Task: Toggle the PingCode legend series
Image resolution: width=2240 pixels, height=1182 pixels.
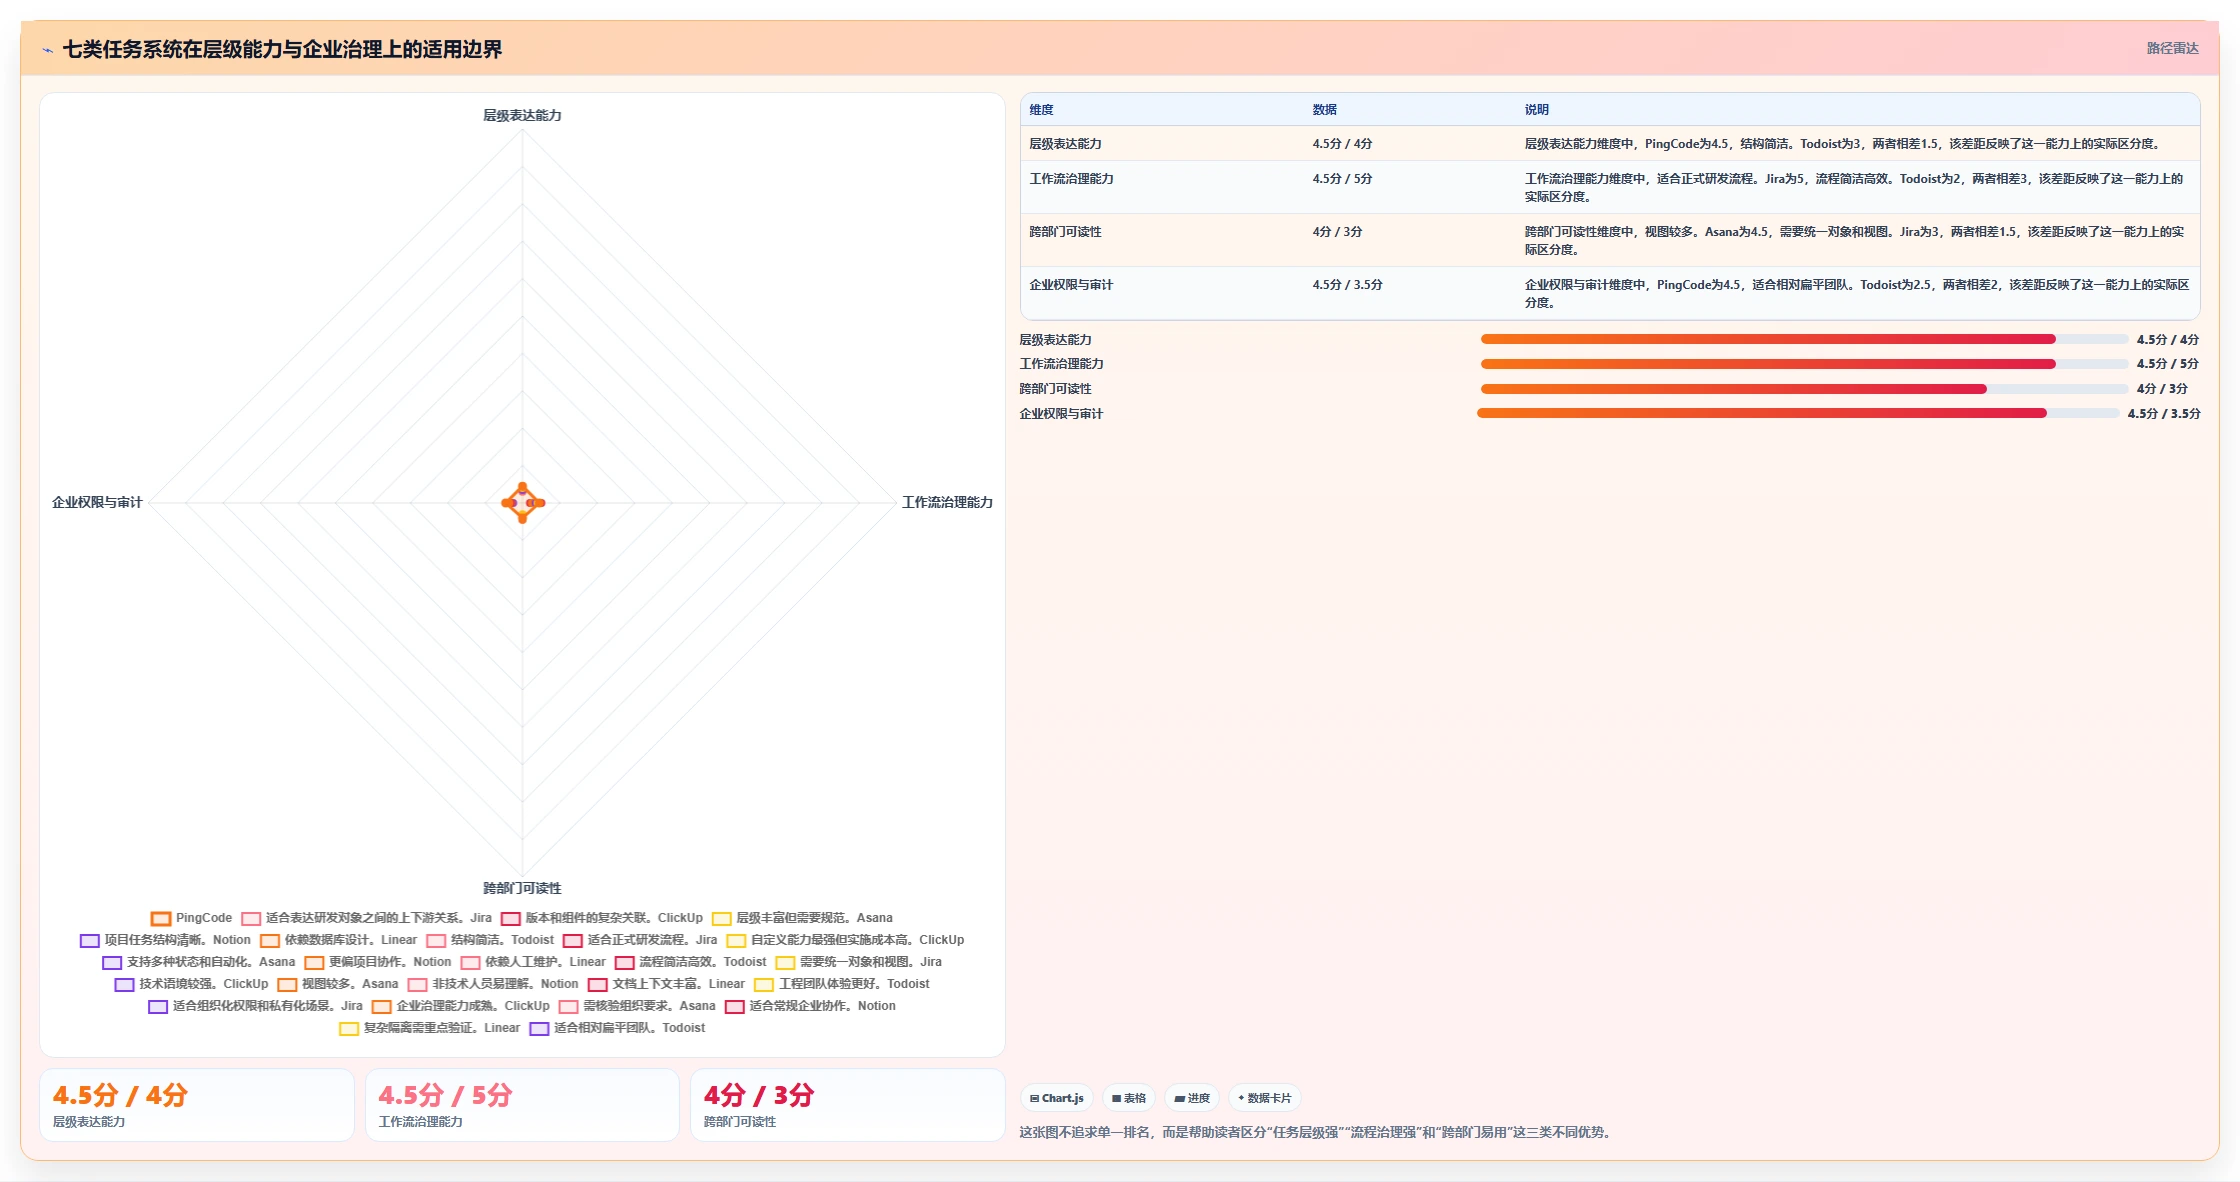Action: tap(191, 918)
